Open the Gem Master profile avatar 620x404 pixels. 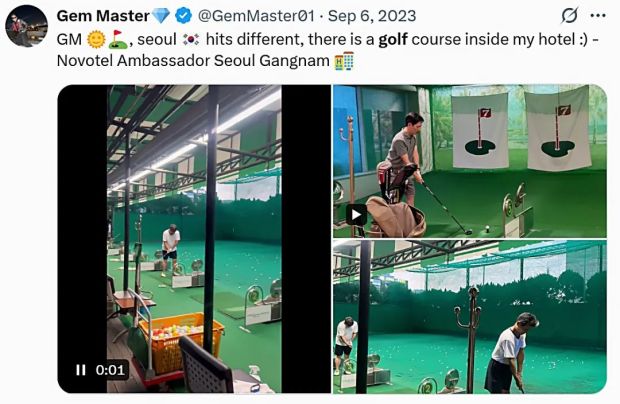point(26,26)
